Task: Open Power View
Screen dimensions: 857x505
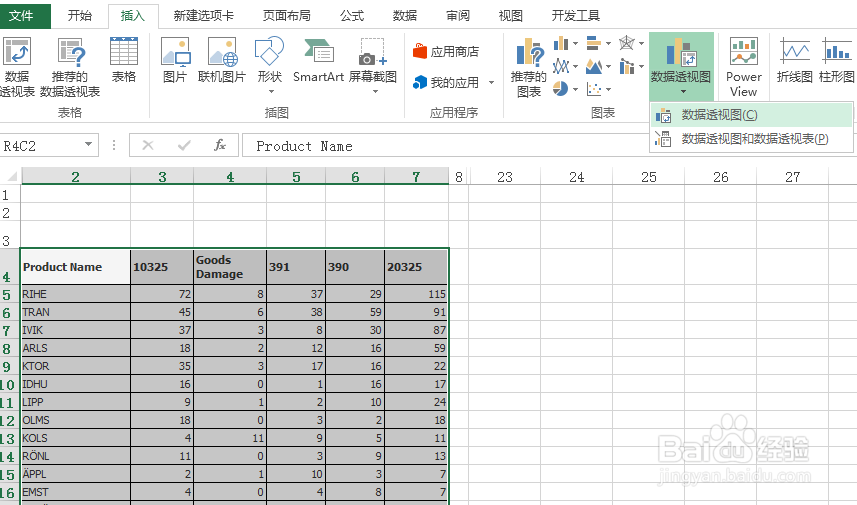Action: click(744, 67)
